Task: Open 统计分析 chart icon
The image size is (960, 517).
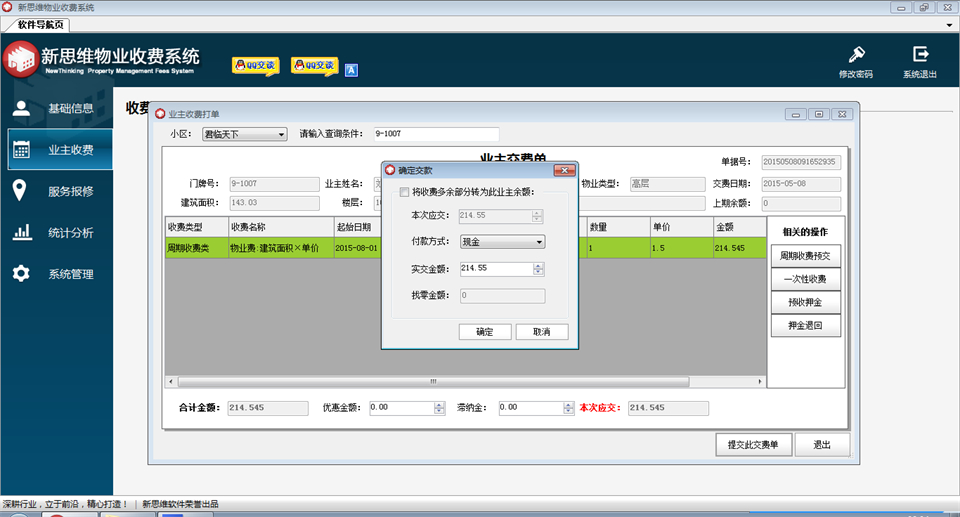Action: click(x=22, y=232)
